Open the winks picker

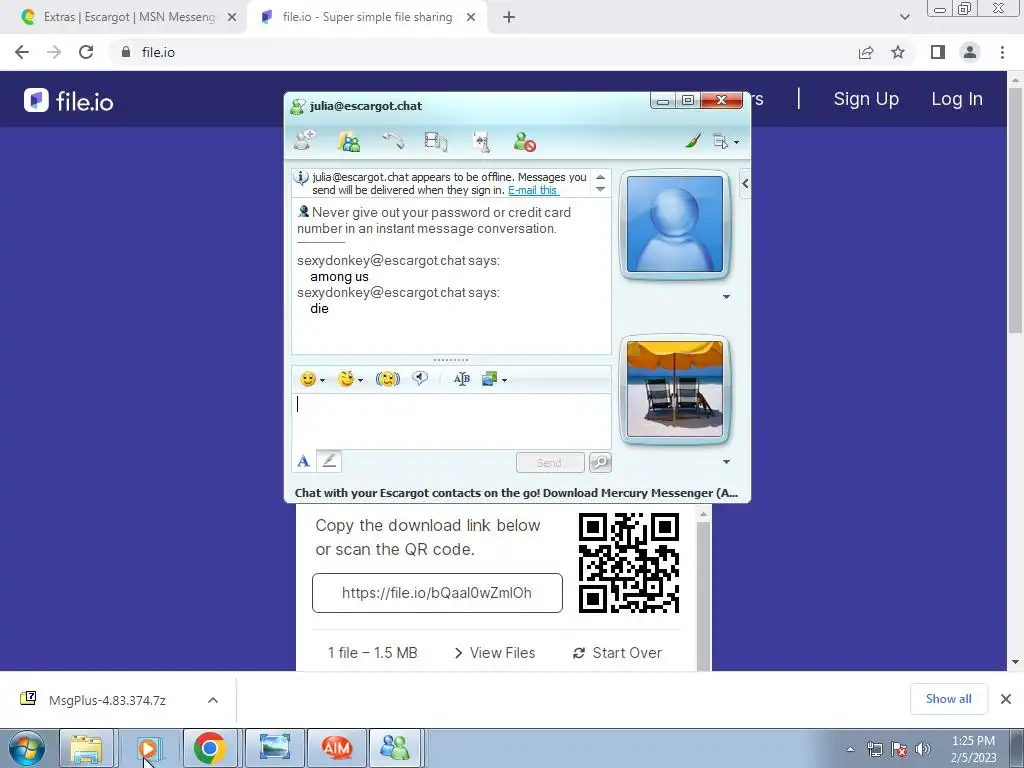pos(345,379)
